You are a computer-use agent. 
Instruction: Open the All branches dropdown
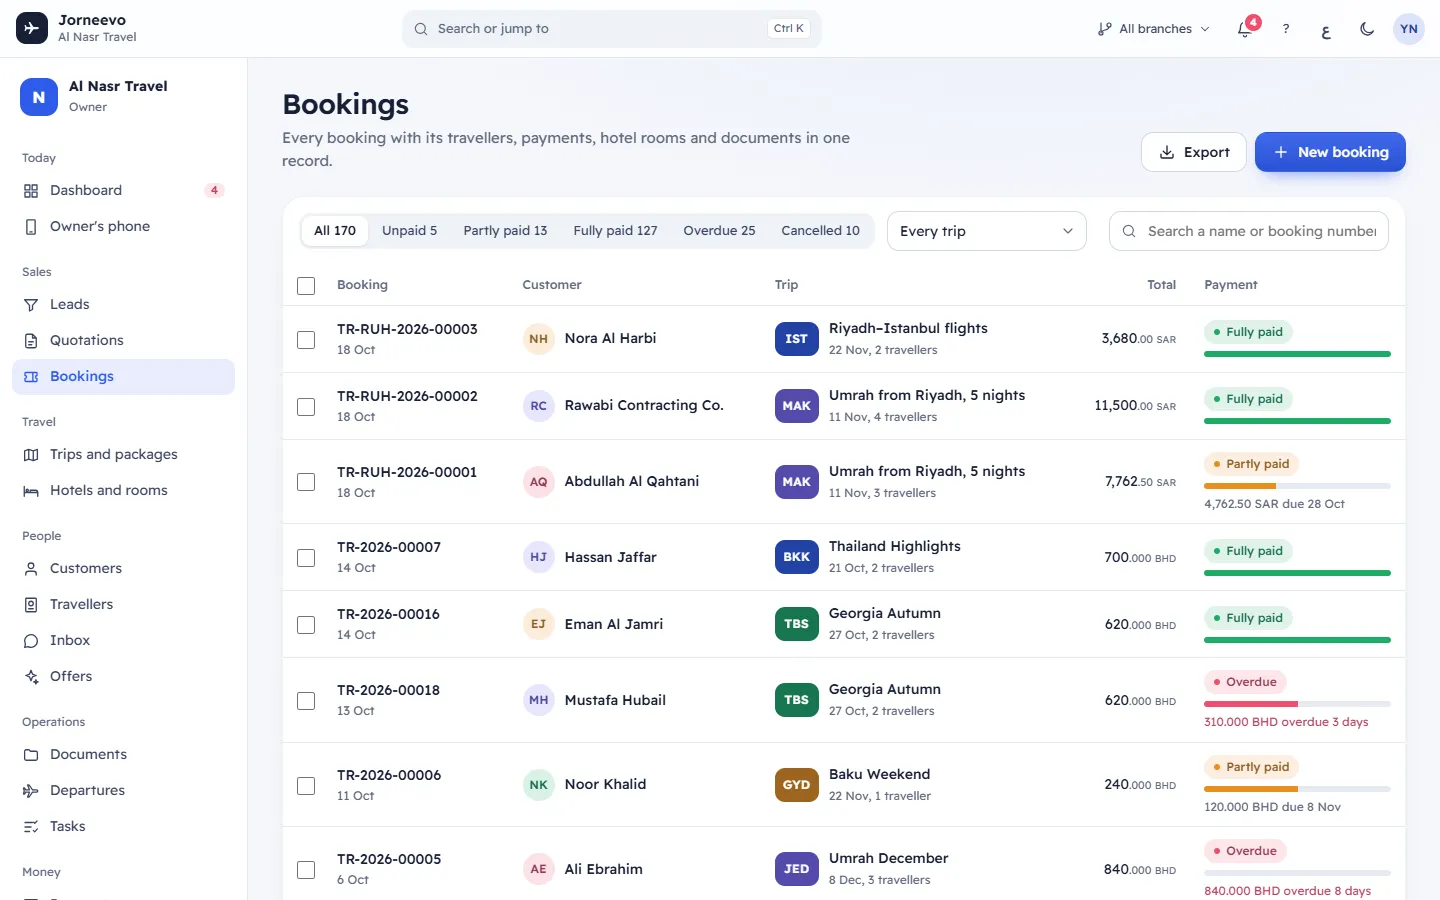[1153, 29]
